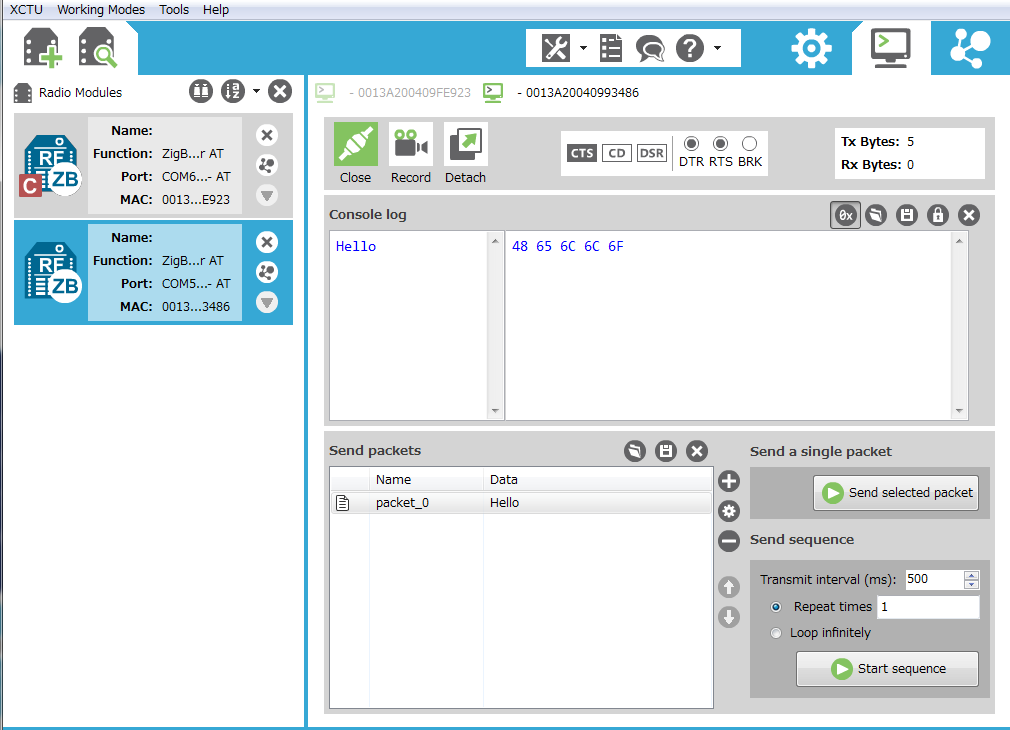Click Send selected packet button
The image size is (1010, 730).
(x=896, y=493)
